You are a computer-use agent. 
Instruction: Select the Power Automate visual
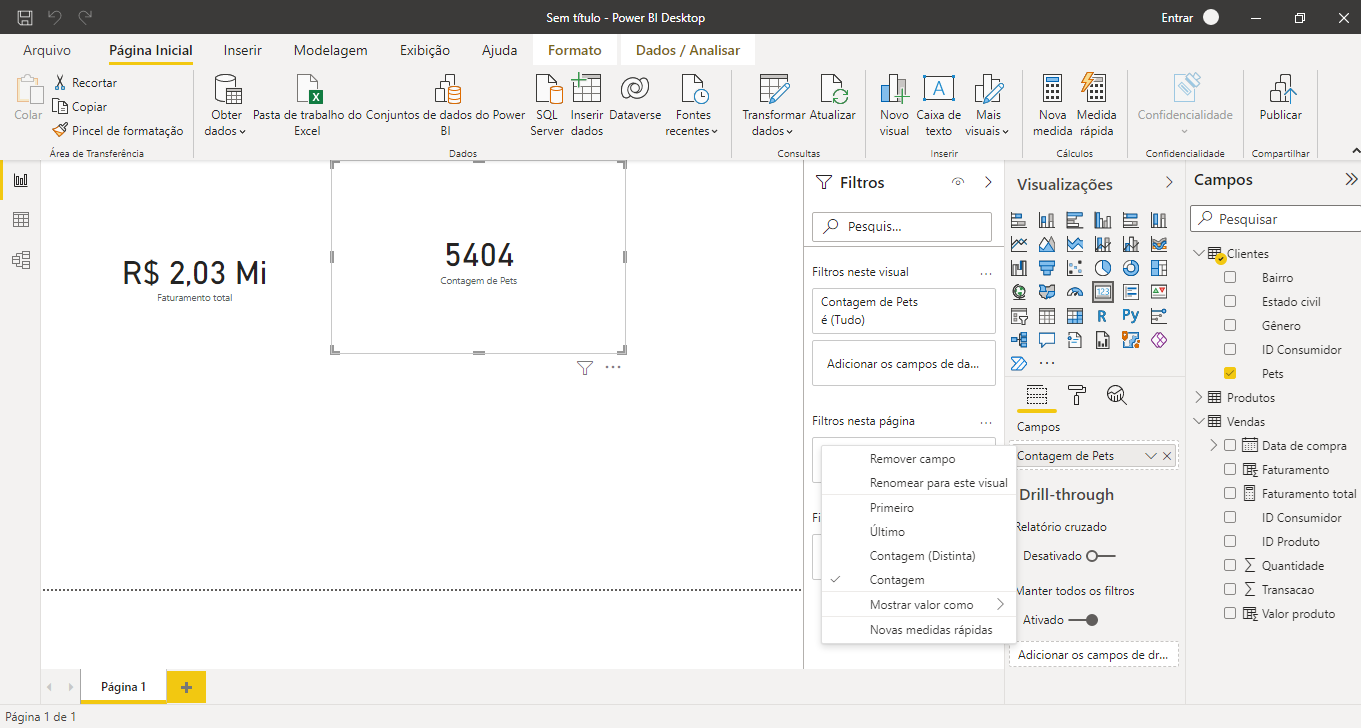(x=1019, y=363)
